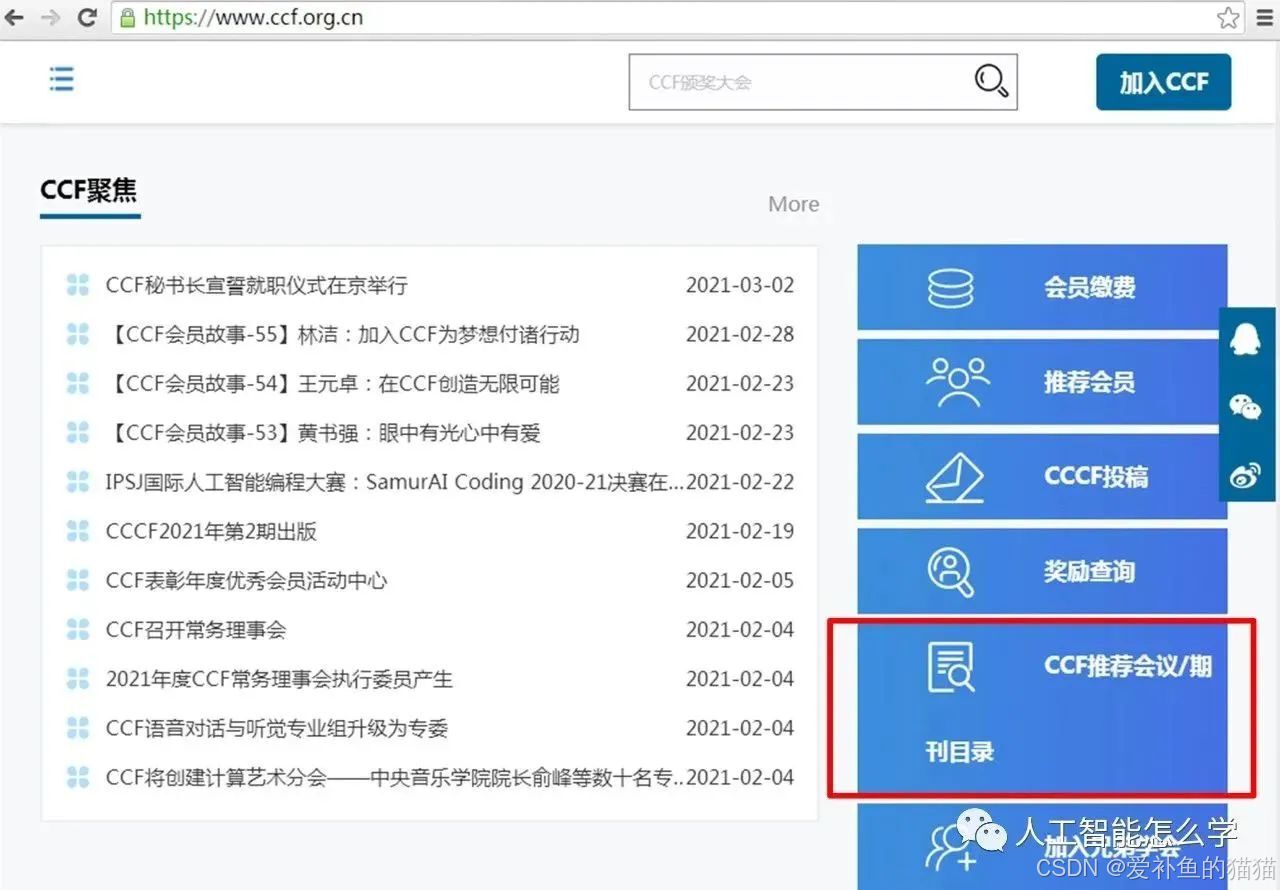Open WeChat icon on the side bar
This screenshot has width=1280, height=890.
coord(1245,407)
